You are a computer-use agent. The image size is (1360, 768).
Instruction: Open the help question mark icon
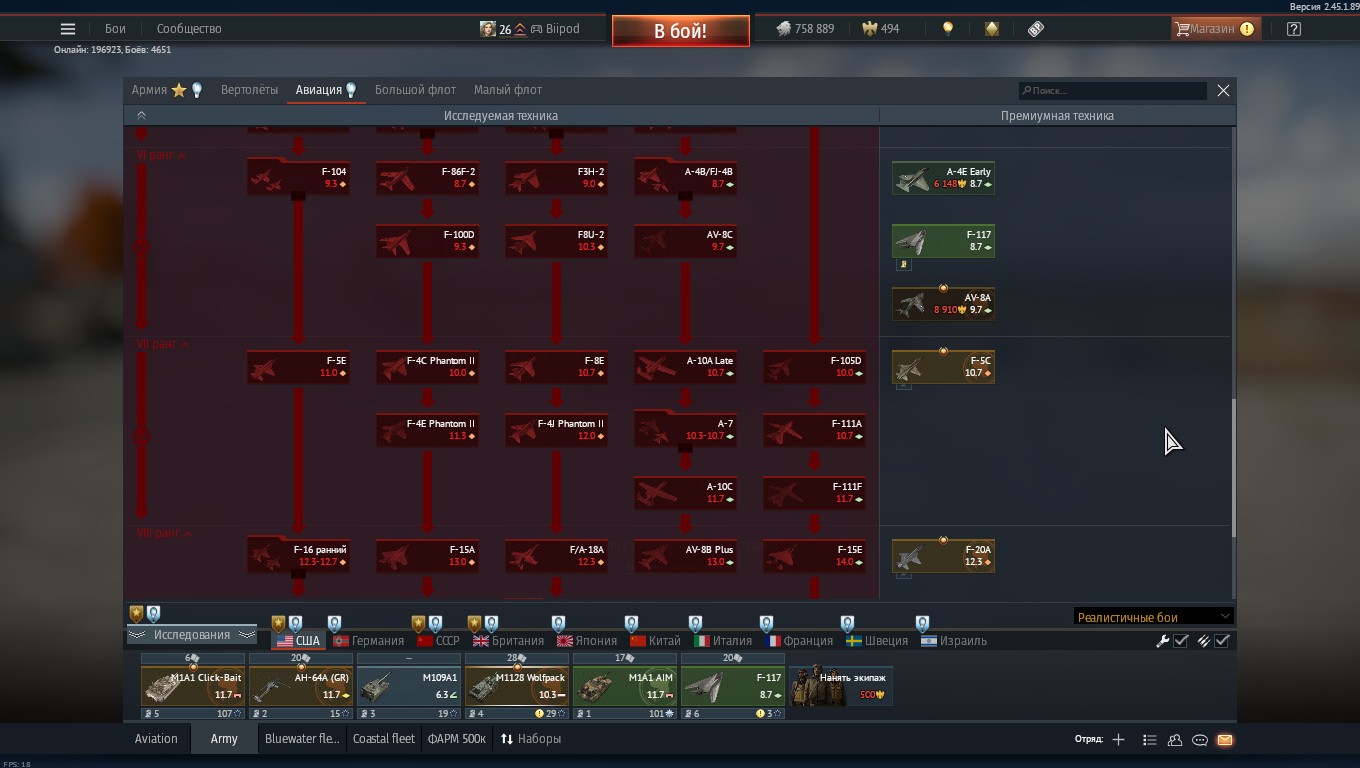click(1293, 29)
